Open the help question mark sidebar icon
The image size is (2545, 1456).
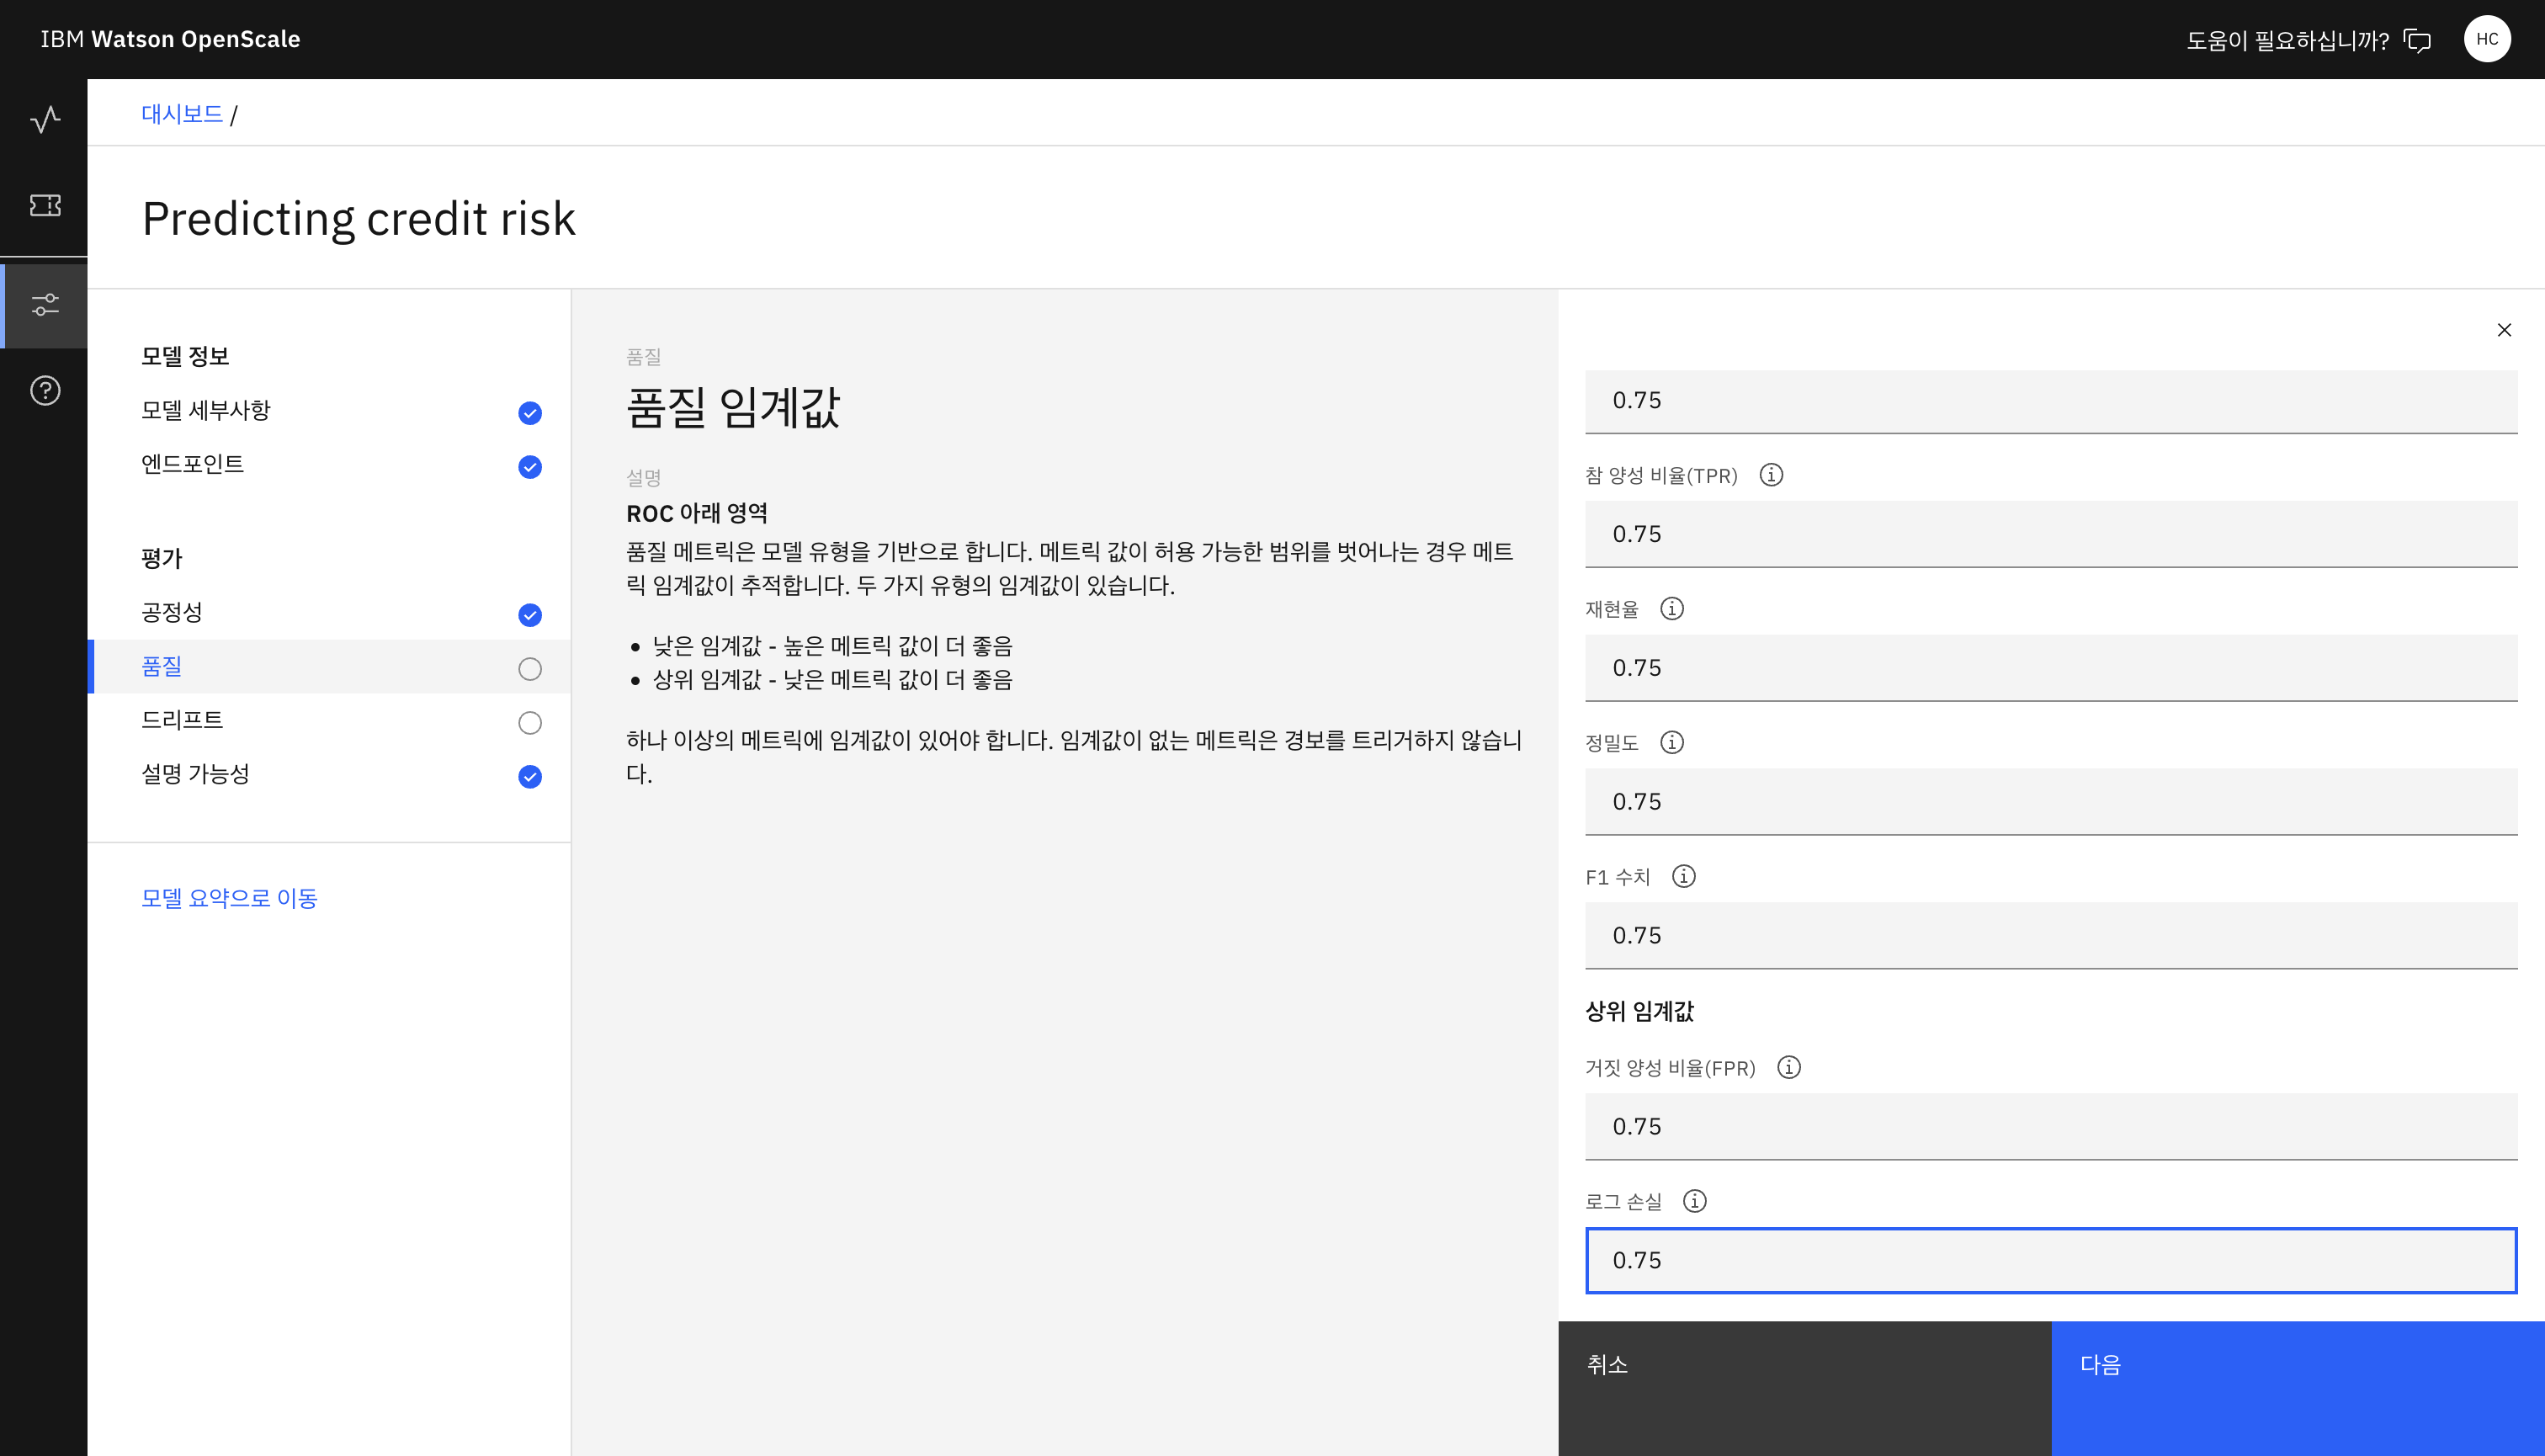(45, 390)
